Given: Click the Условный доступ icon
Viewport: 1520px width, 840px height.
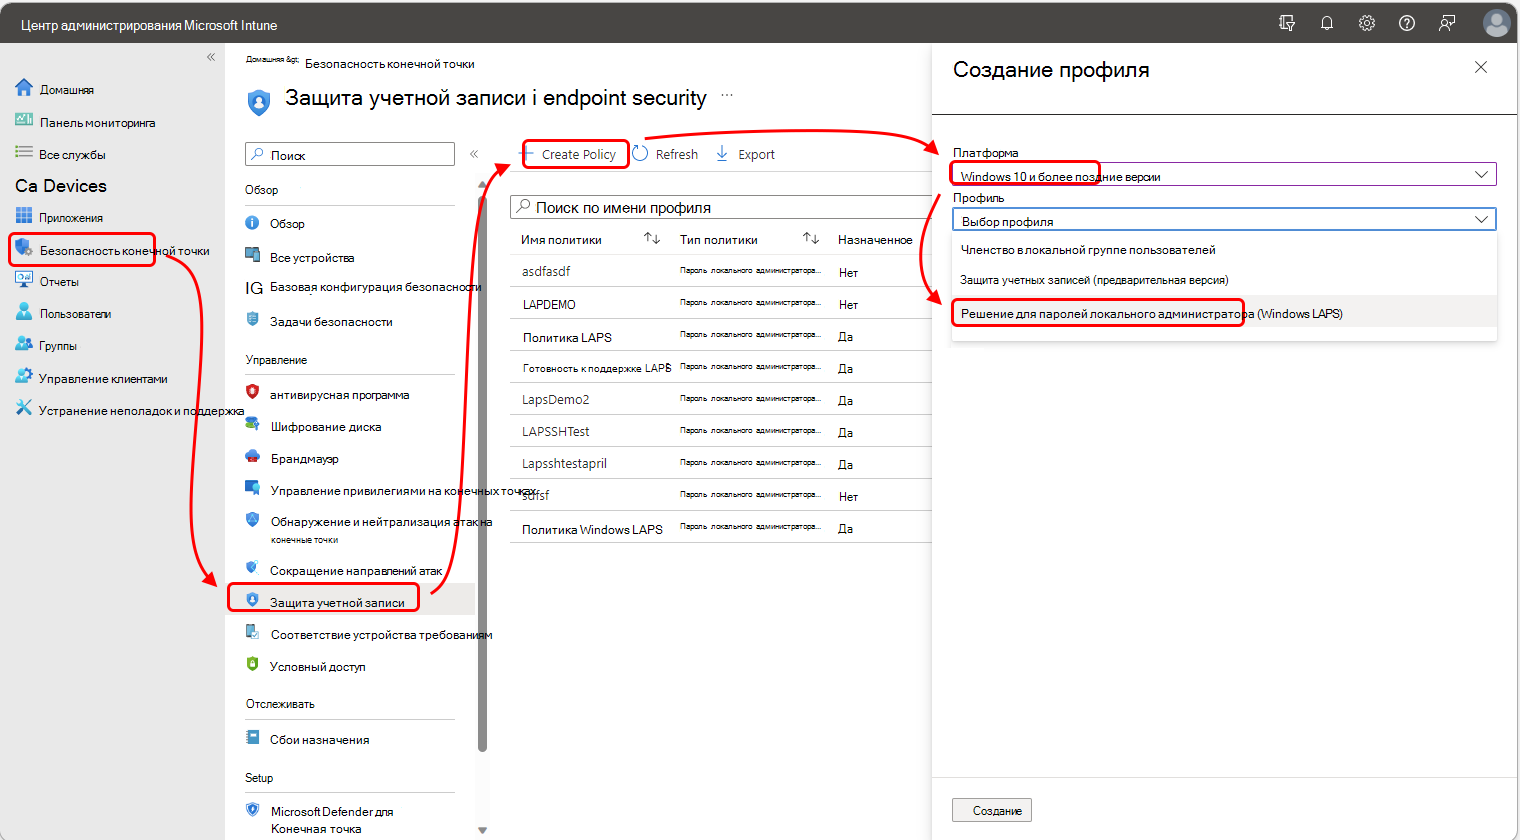Looking at the screenshot, I should [x=253, y=664].
